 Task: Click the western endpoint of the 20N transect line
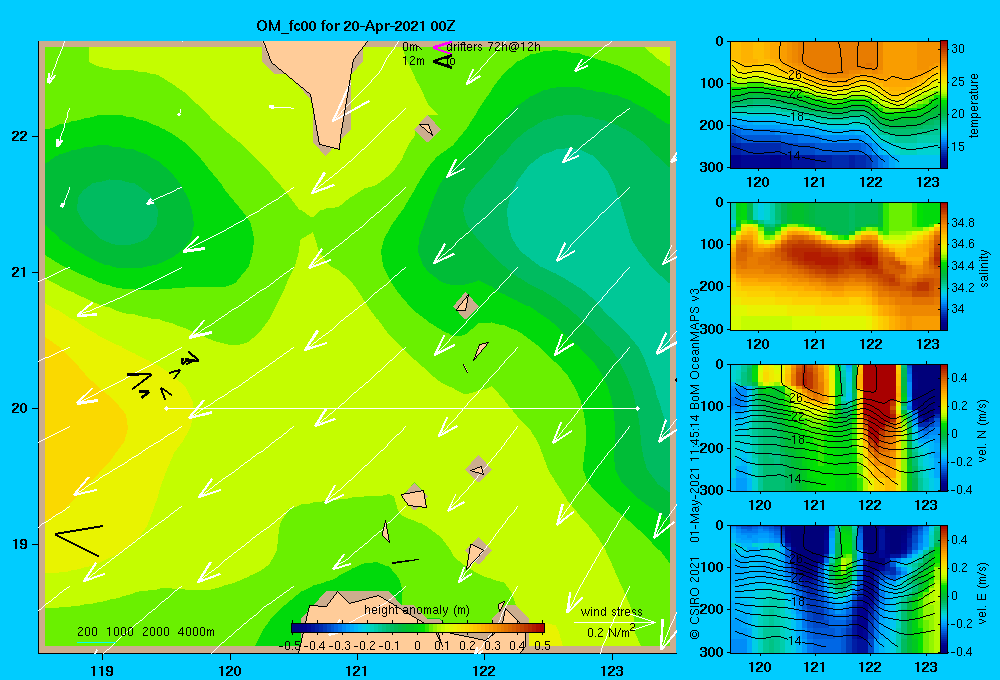click(166, 408)
